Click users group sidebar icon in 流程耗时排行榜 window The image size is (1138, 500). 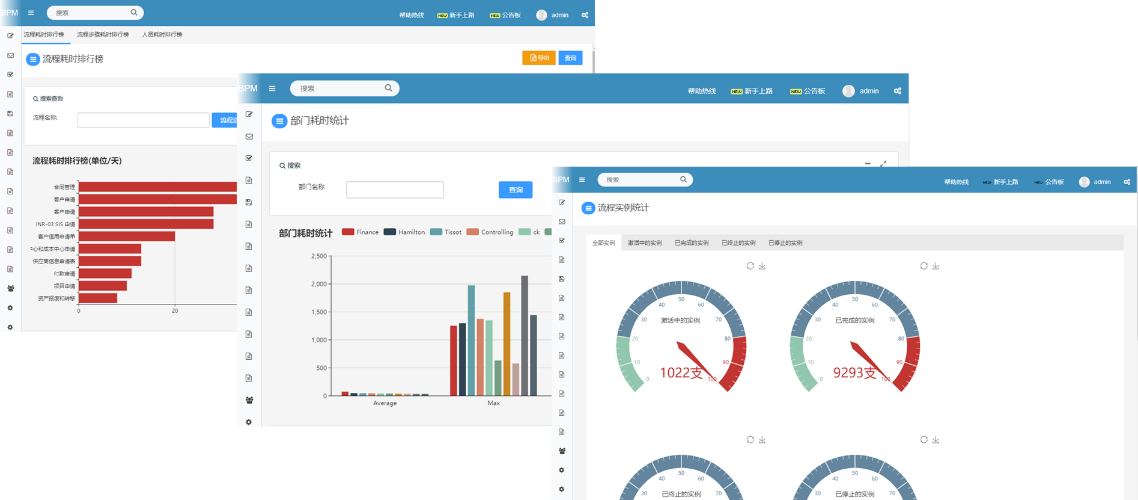point(10,288)
